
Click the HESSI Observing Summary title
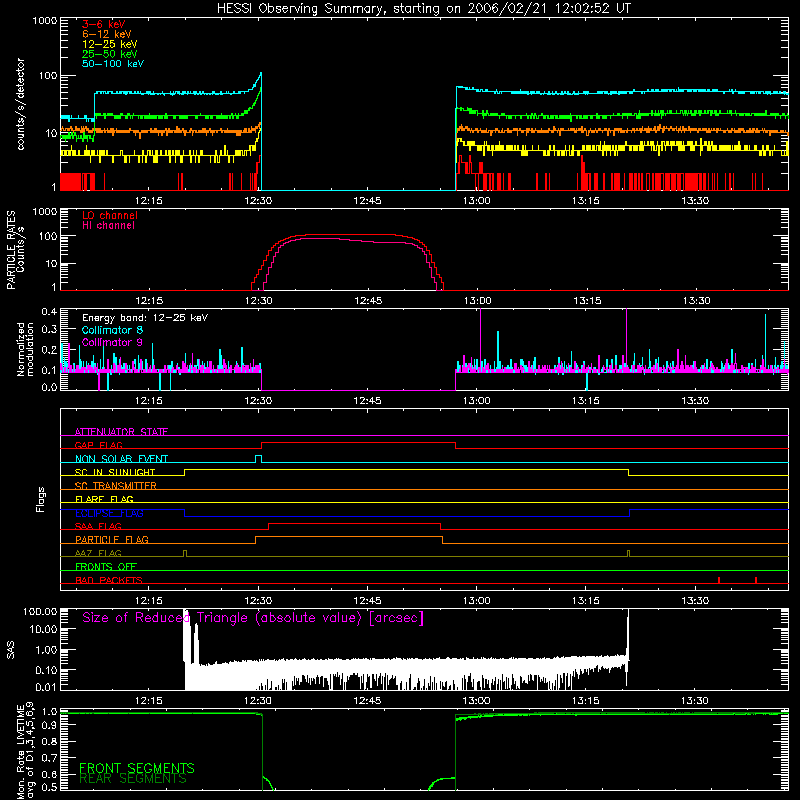[423, 9]
